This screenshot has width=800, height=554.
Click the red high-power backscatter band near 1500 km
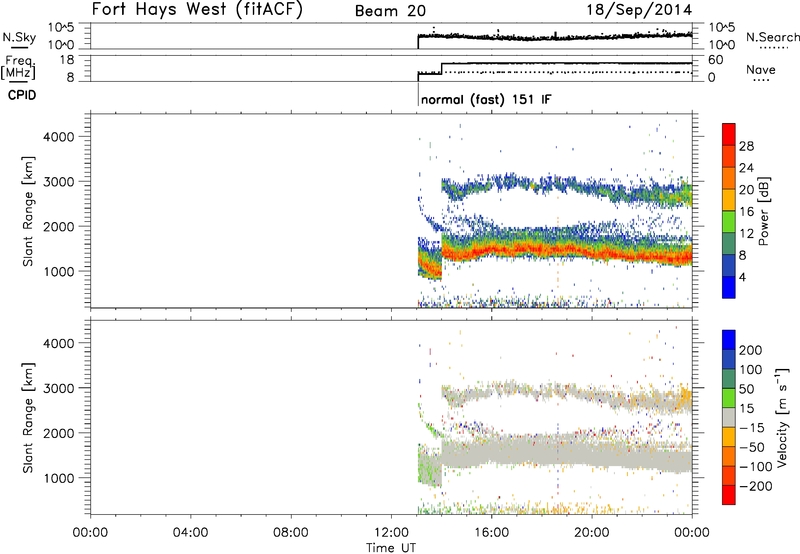point(566,251)
